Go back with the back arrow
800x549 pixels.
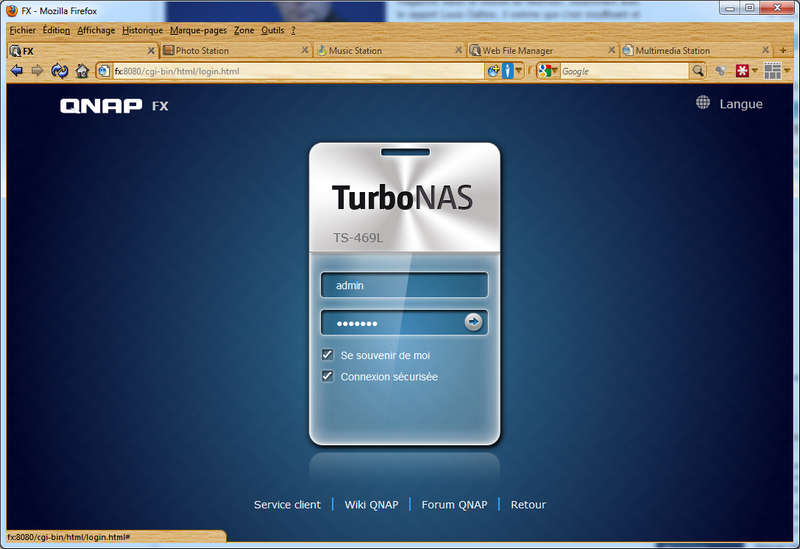(17, 71)
